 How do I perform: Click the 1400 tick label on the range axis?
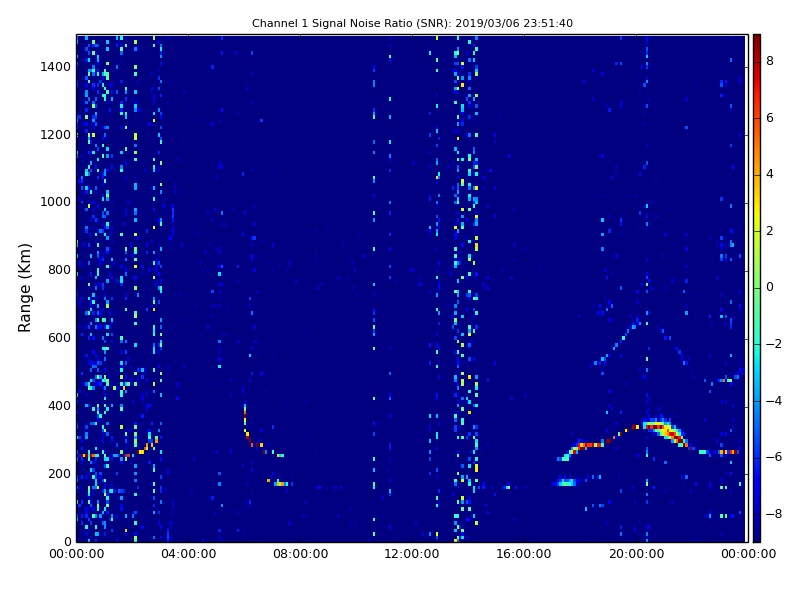click(56, 67)
